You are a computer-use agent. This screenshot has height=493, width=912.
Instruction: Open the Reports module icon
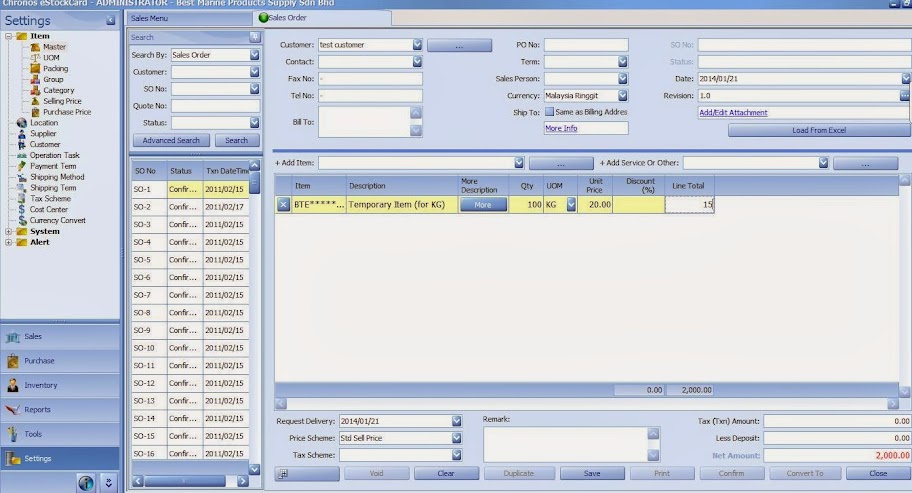point(13,410)
